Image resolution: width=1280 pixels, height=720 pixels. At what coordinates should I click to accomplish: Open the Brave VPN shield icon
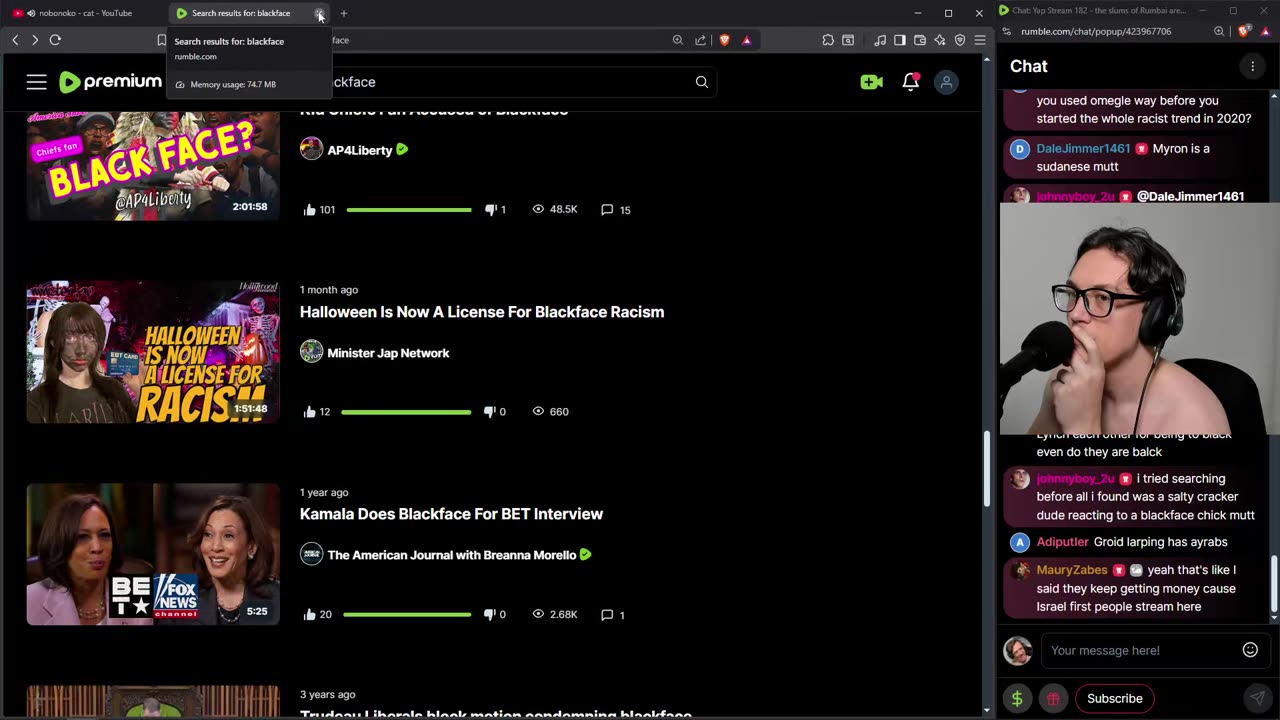point(960,40)
